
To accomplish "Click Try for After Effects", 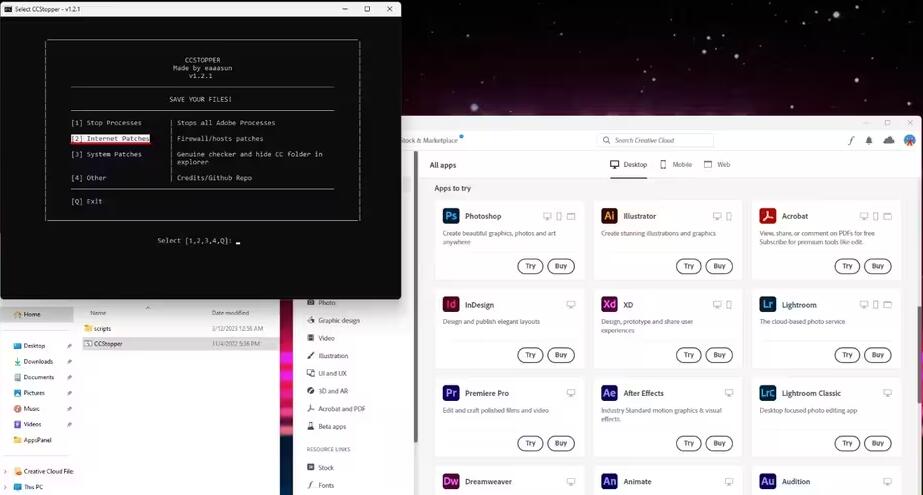I will click(x=689, y=443).
